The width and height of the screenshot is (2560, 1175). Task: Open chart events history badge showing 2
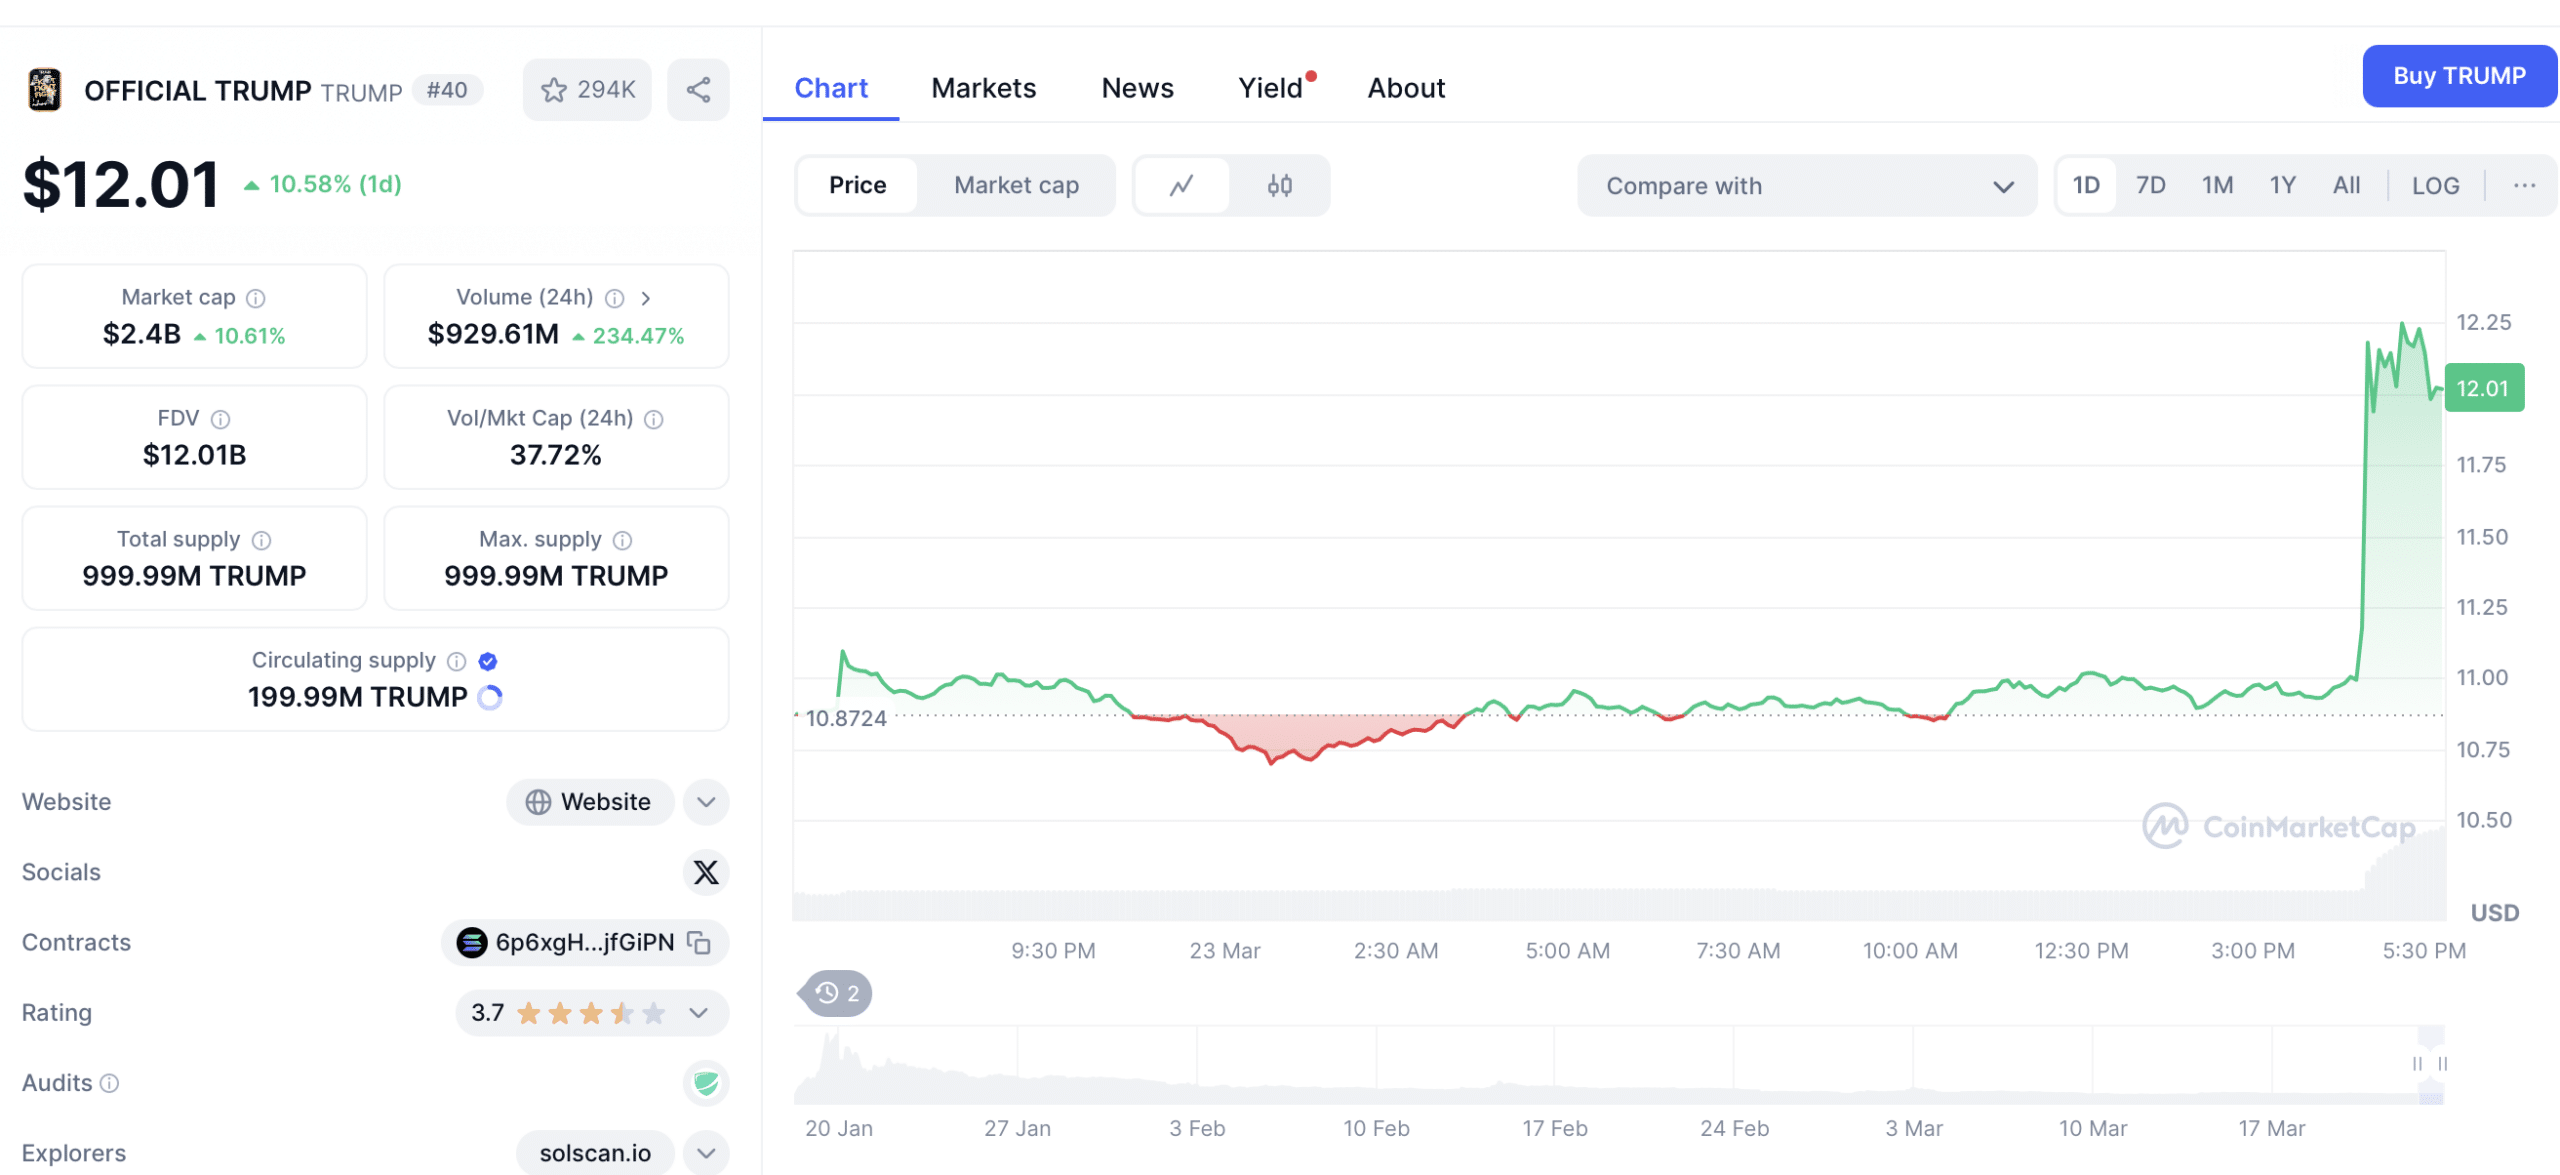[836, 993]
